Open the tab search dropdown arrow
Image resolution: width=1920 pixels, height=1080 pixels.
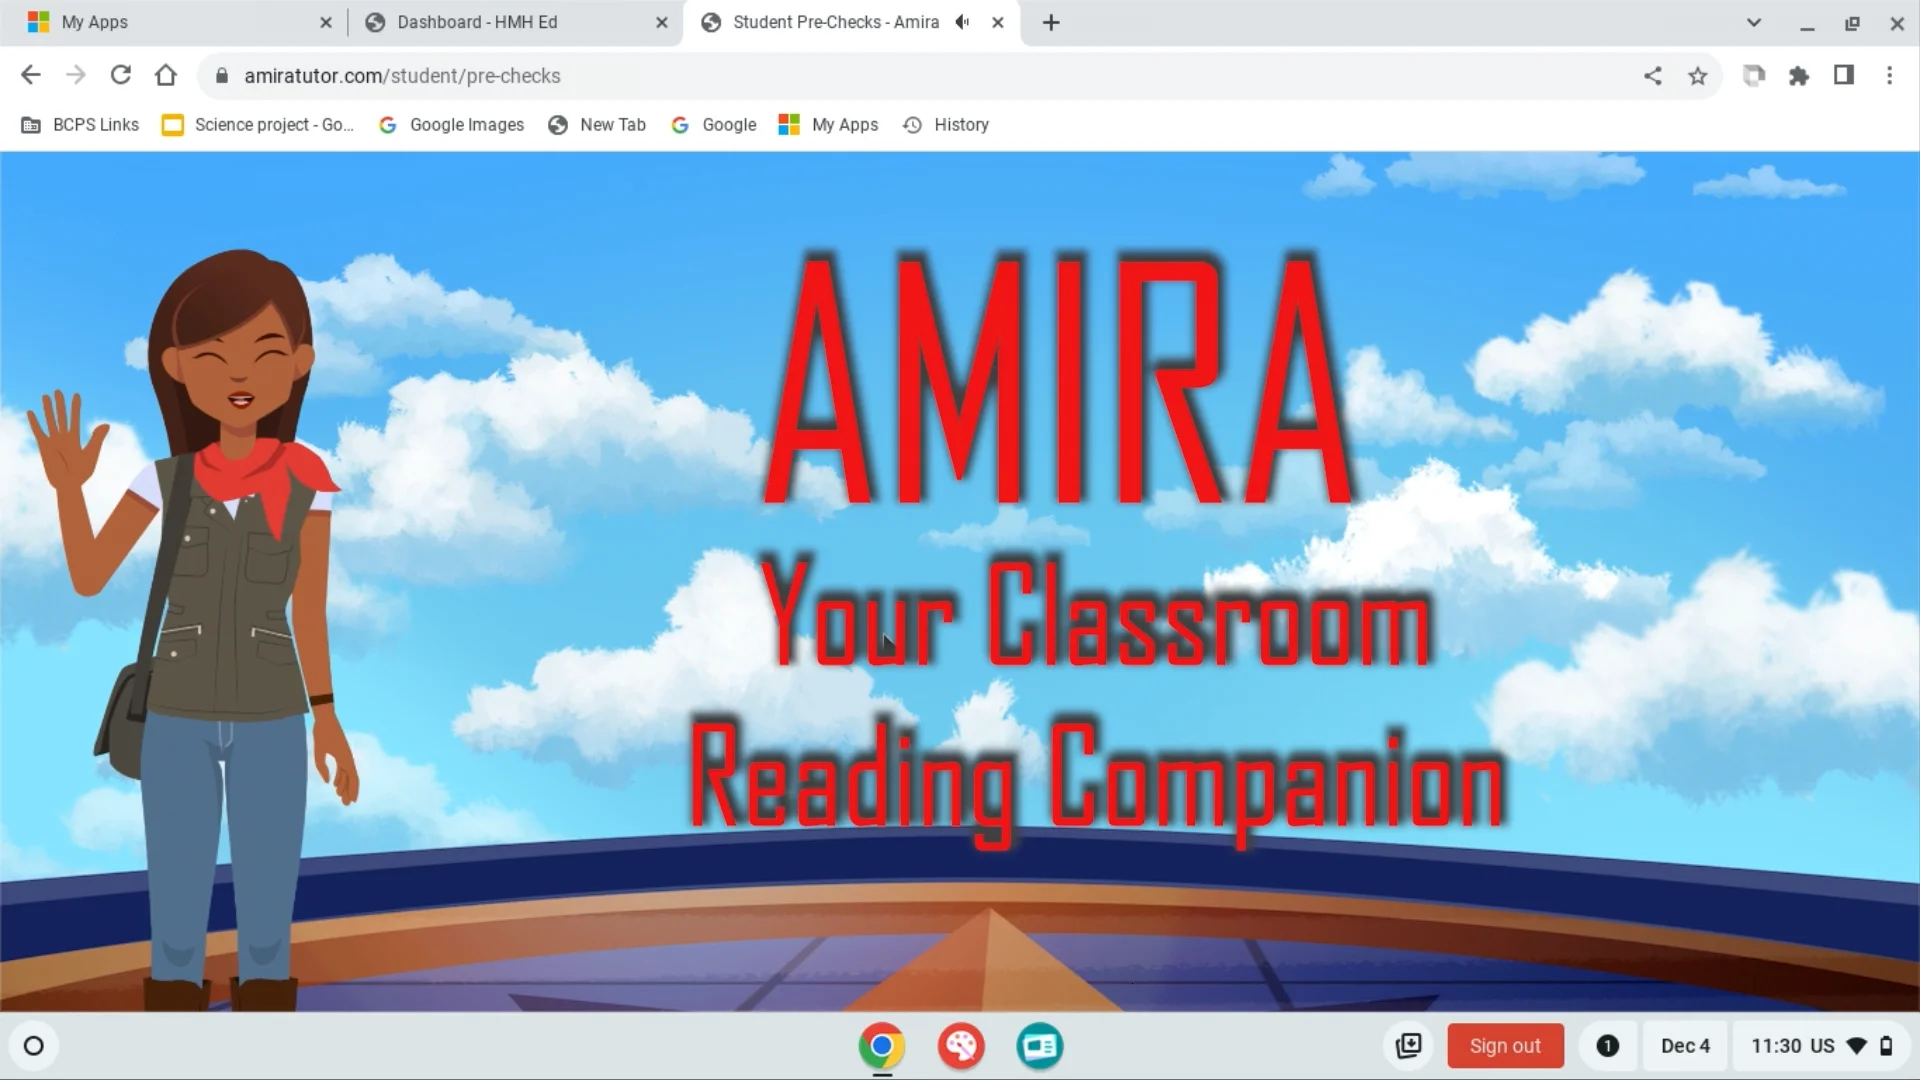1755,22
